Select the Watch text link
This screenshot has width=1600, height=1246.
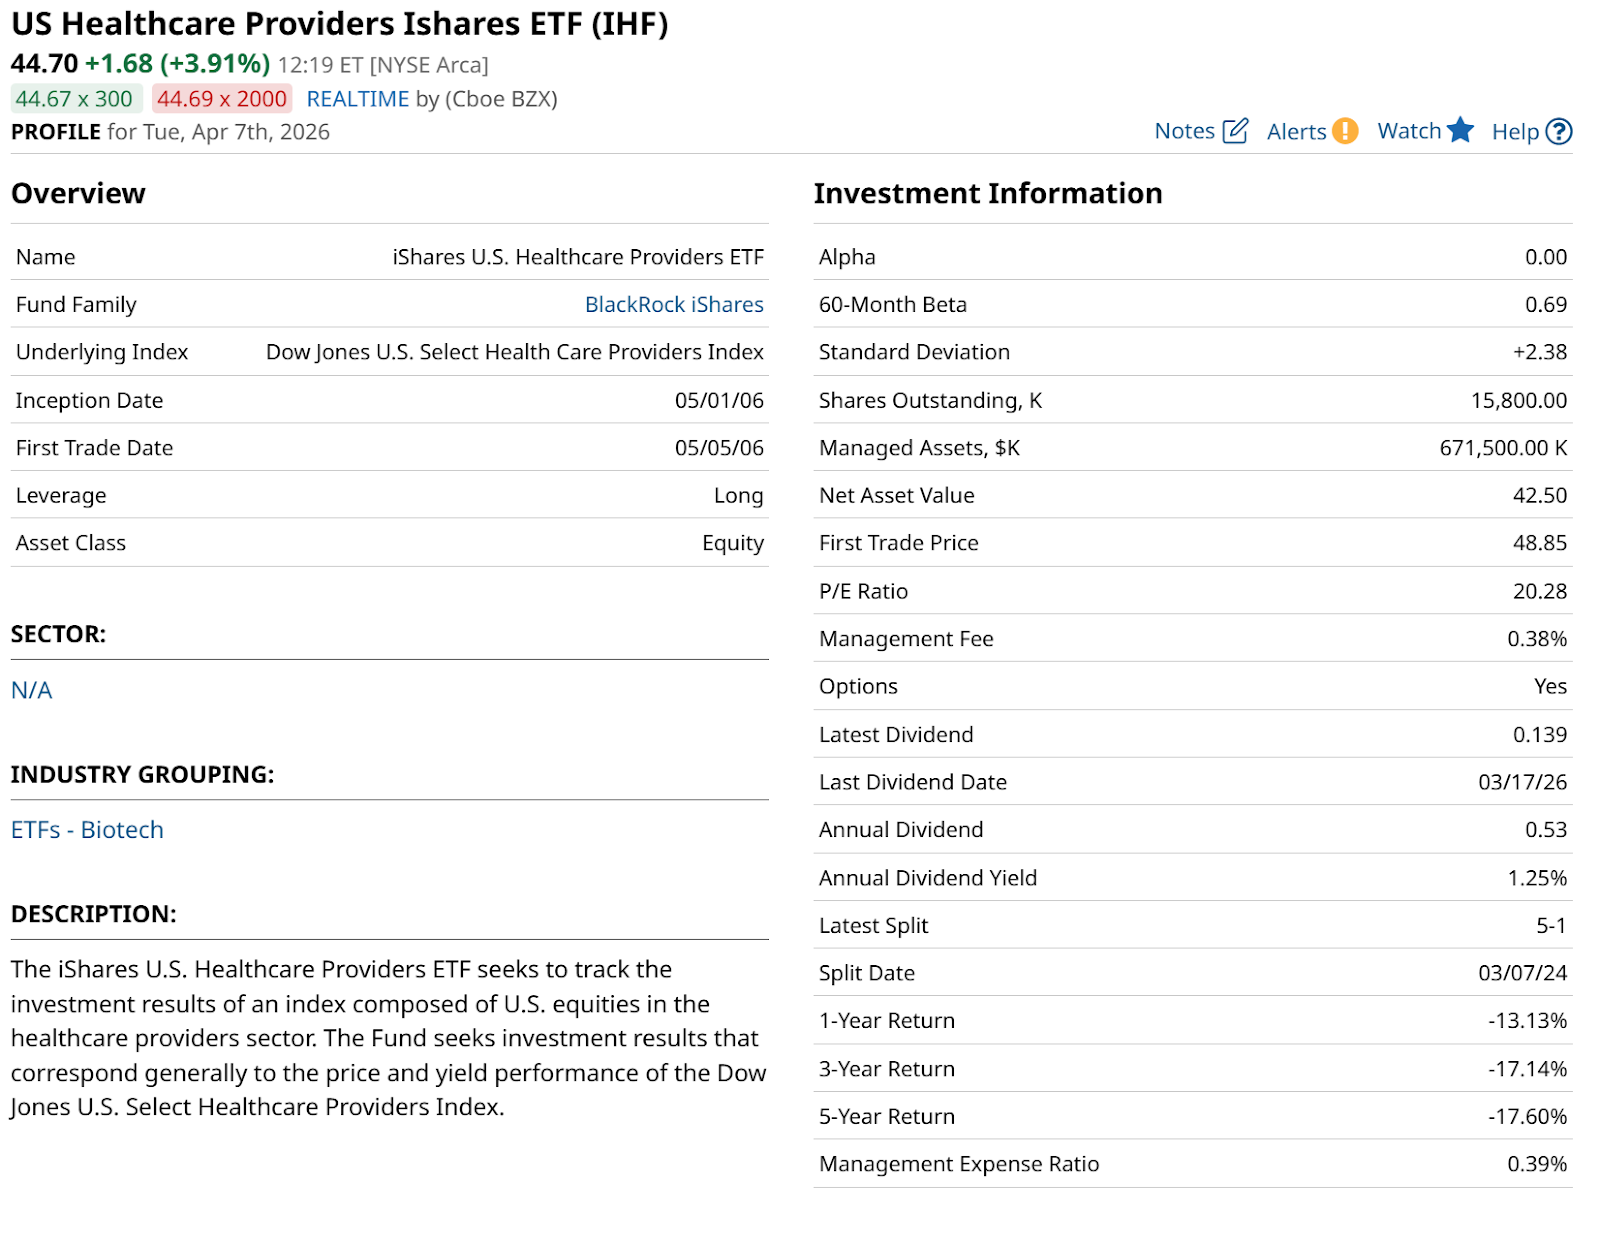click(1408, 131)
